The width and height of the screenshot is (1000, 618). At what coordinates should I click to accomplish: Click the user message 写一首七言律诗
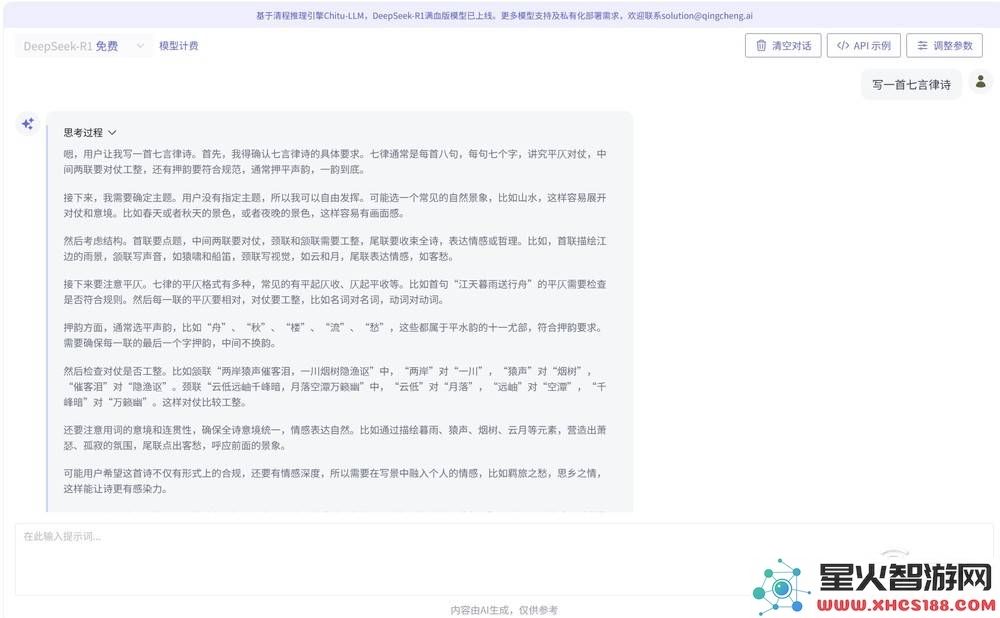pyautogui.click(x=911, y=85)
